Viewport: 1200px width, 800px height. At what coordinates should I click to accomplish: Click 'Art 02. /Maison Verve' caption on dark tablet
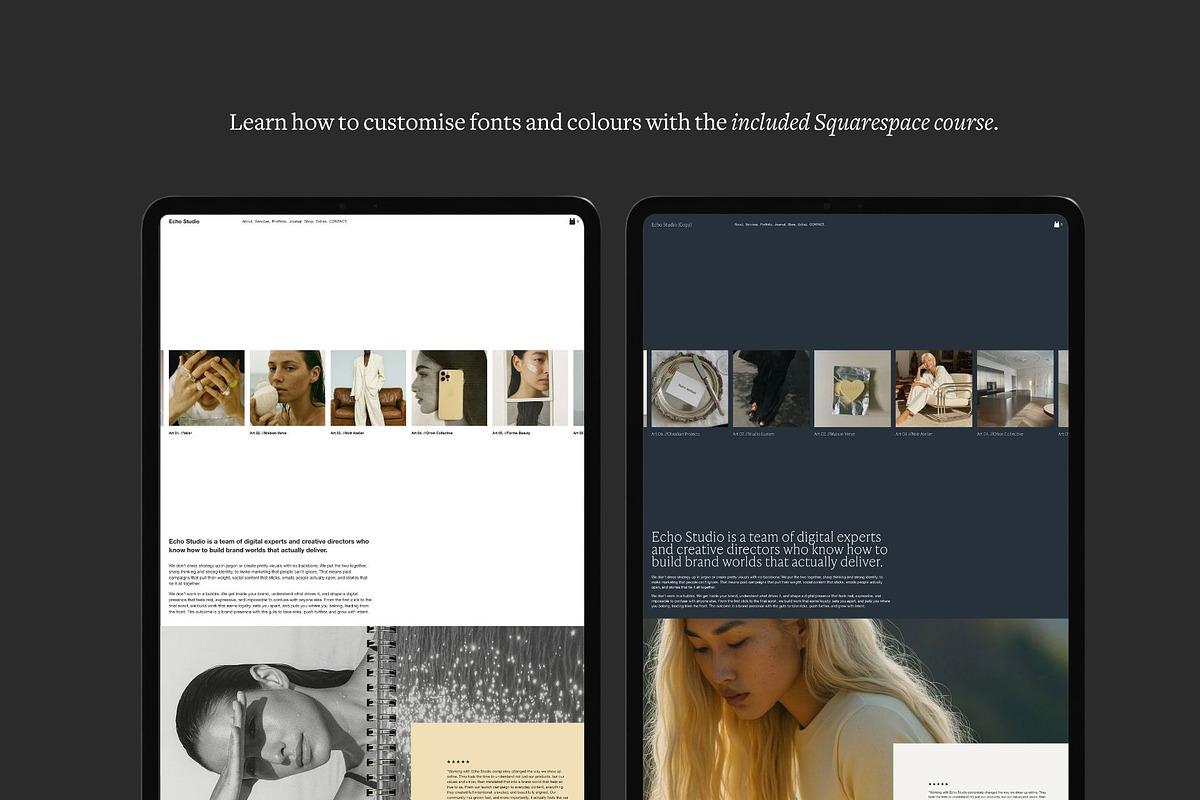(834, 434)
